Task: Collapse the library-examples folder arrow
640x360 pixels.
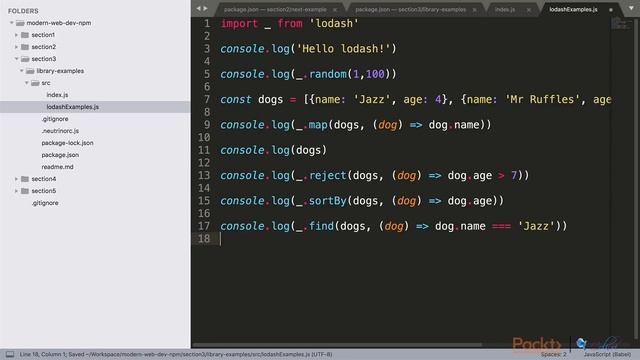Action: tap(22, 71)
